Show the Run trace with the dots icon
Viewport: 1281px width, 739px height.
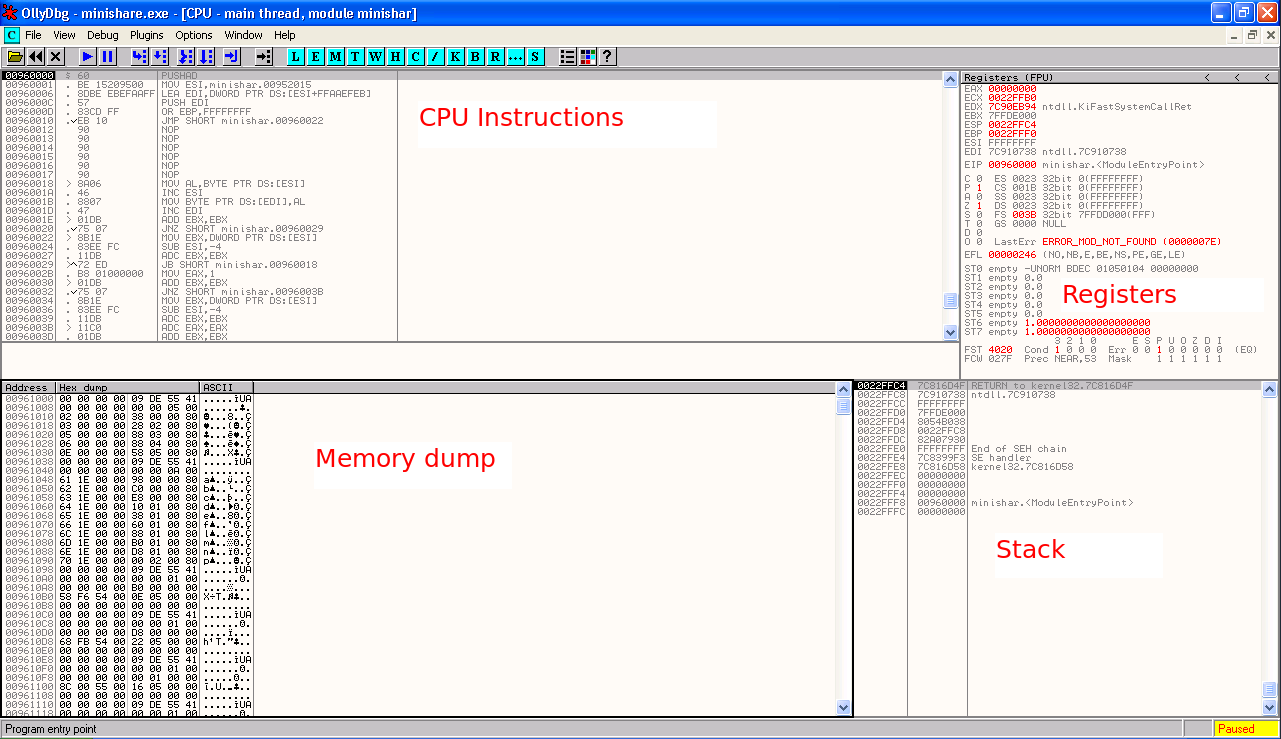pos(516,57)
